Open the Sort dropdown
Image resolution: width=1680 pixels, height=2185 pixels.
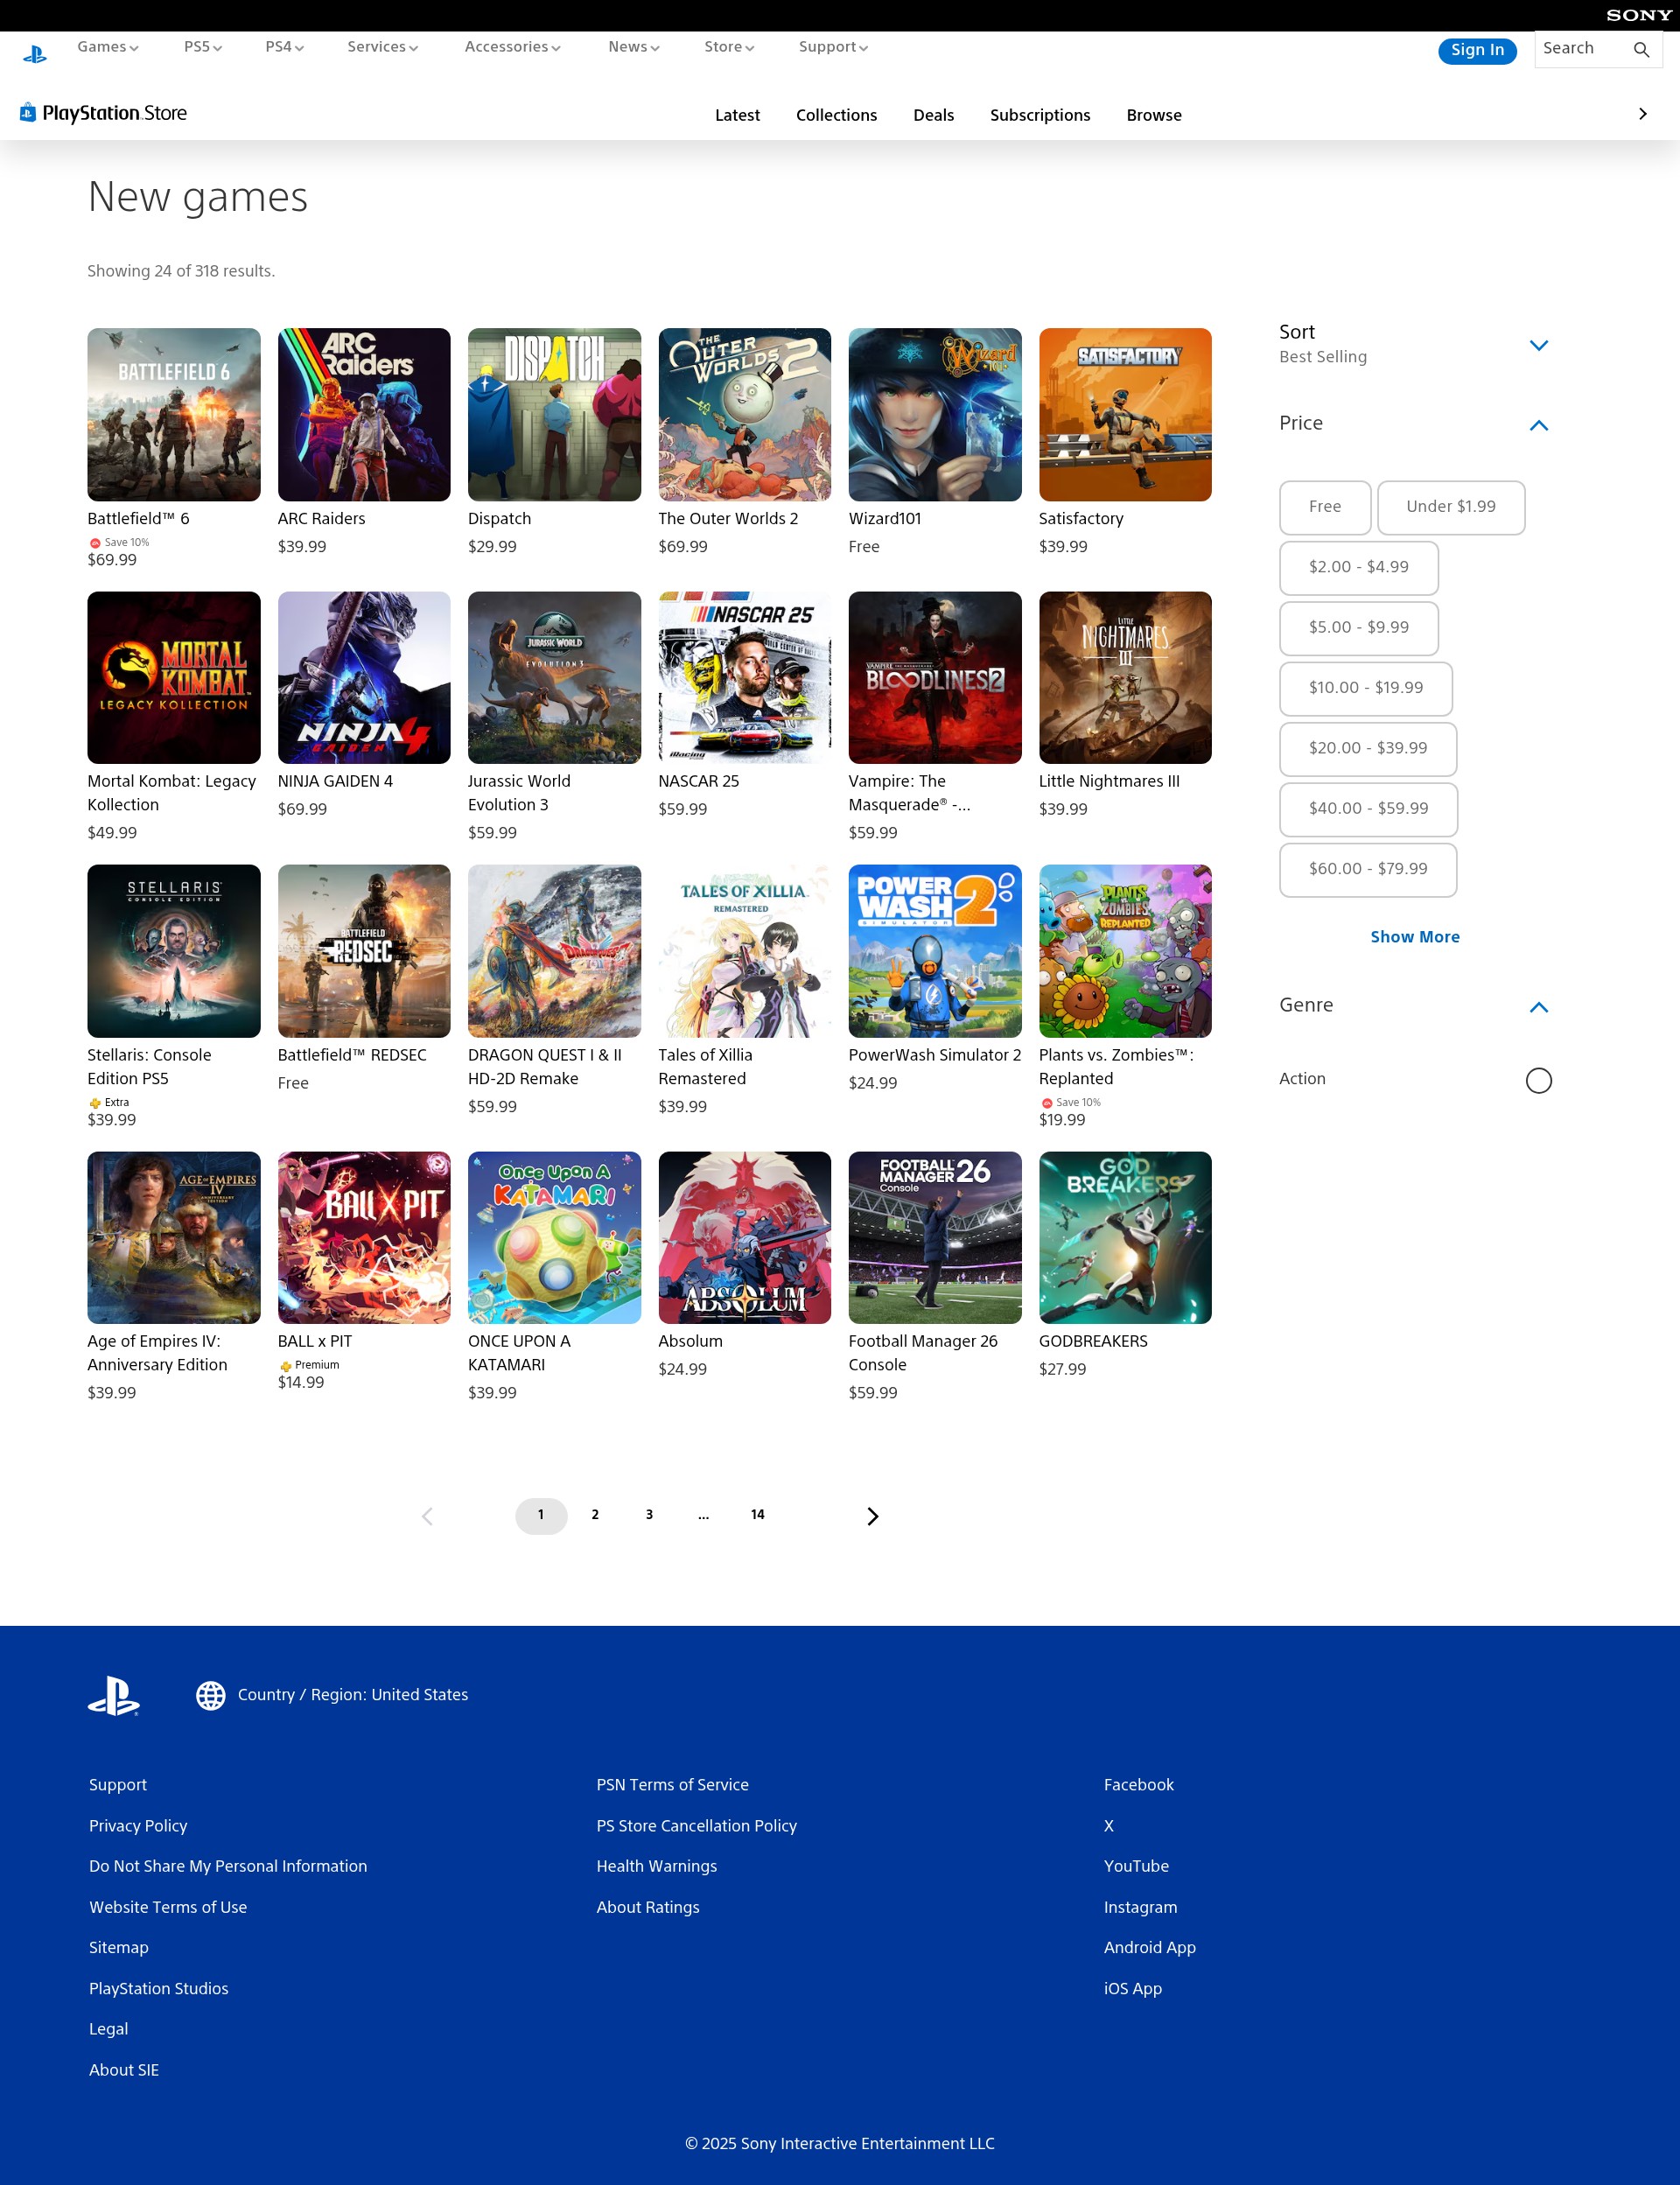[x=1414, y=344]
